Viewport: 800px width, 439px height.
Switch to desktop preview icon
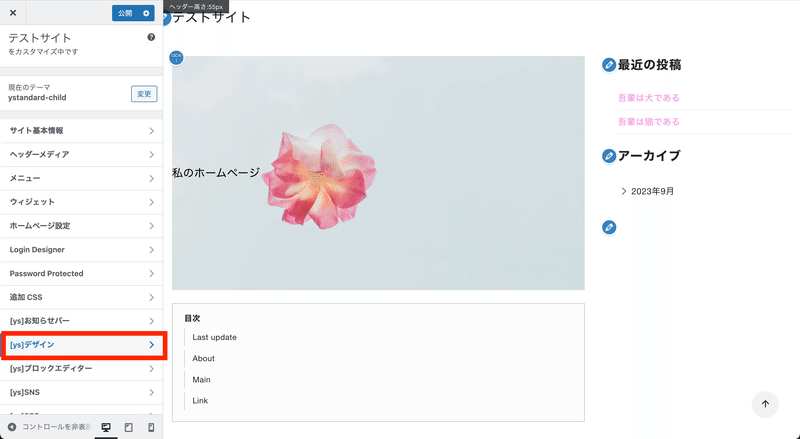point(106,428)
